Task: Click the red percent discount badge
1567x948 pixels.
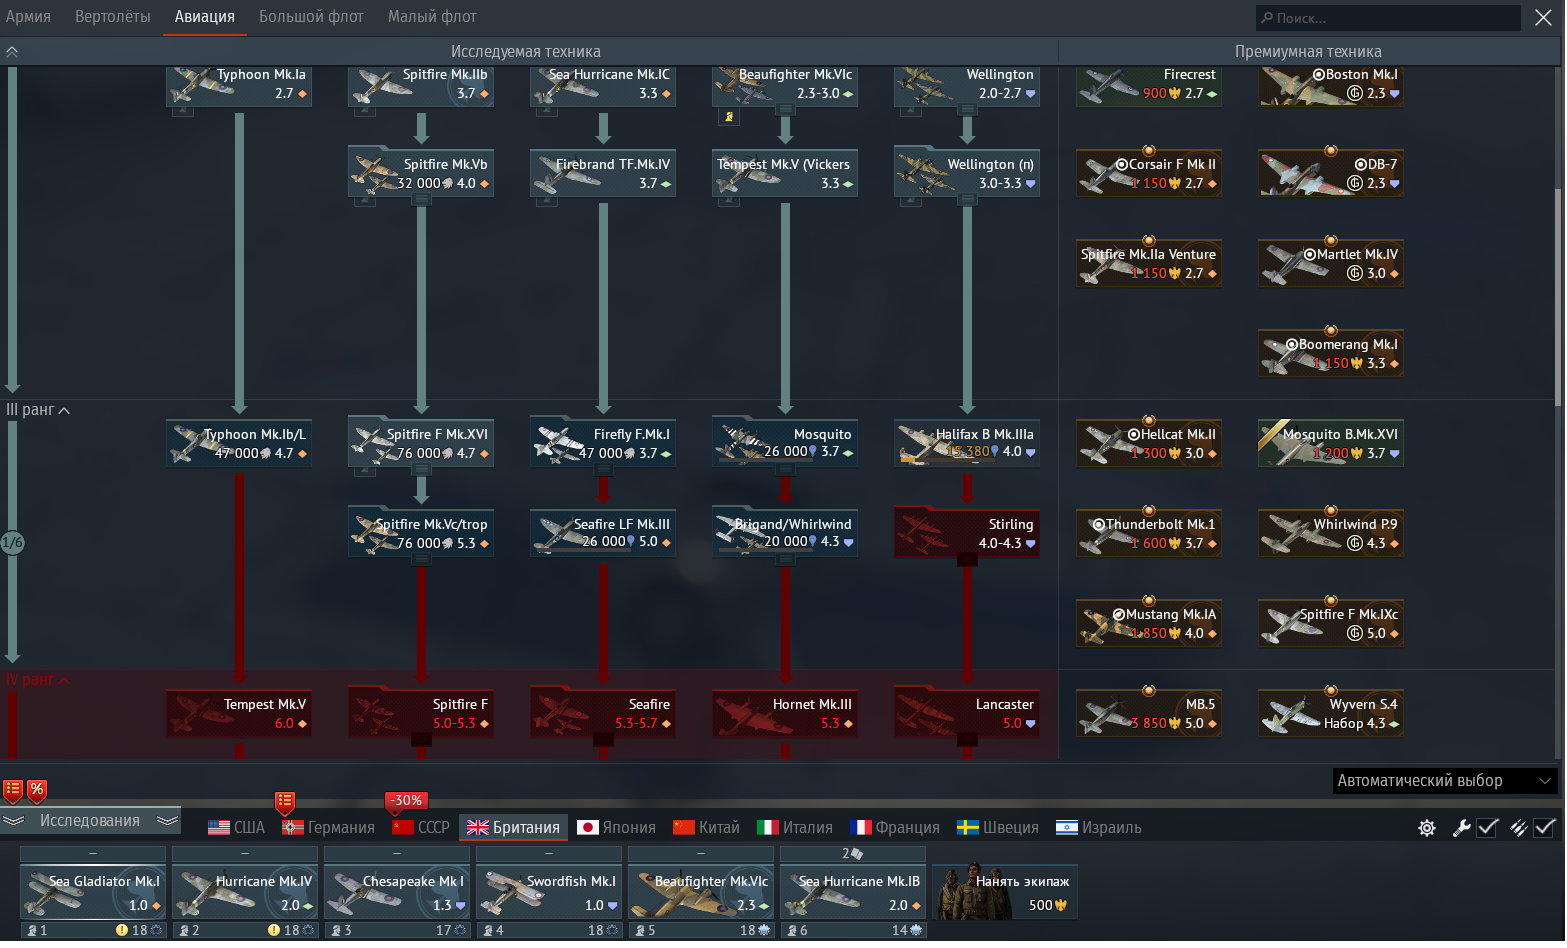Action: click(x=37, y=790)
